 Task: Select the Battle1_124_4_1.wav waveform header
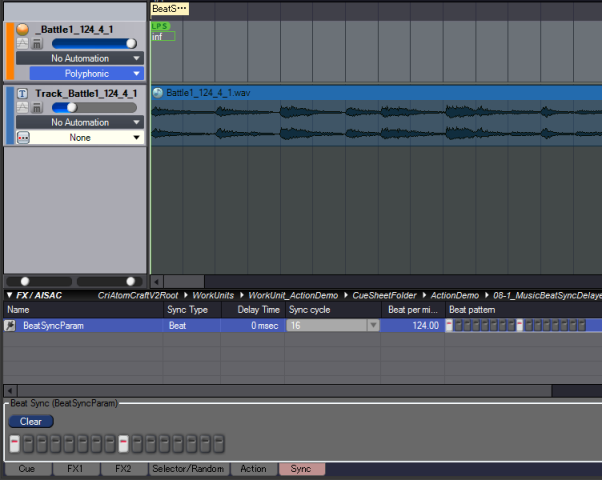pyautogui.click(x=376, y=93)
